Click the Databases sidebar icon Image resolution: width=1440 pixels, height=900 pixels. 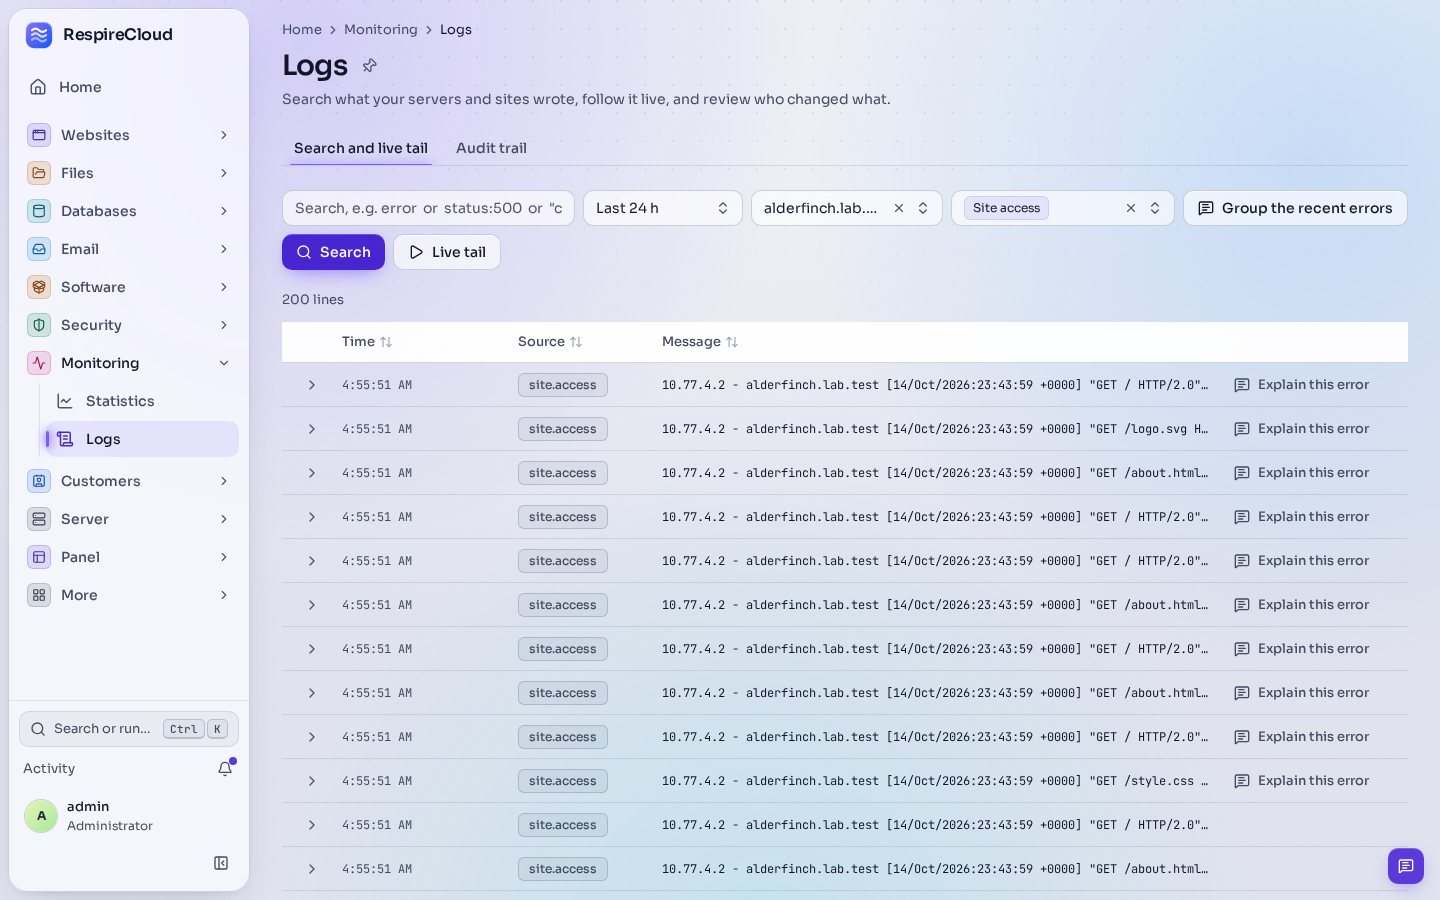[x=39, y=211]
